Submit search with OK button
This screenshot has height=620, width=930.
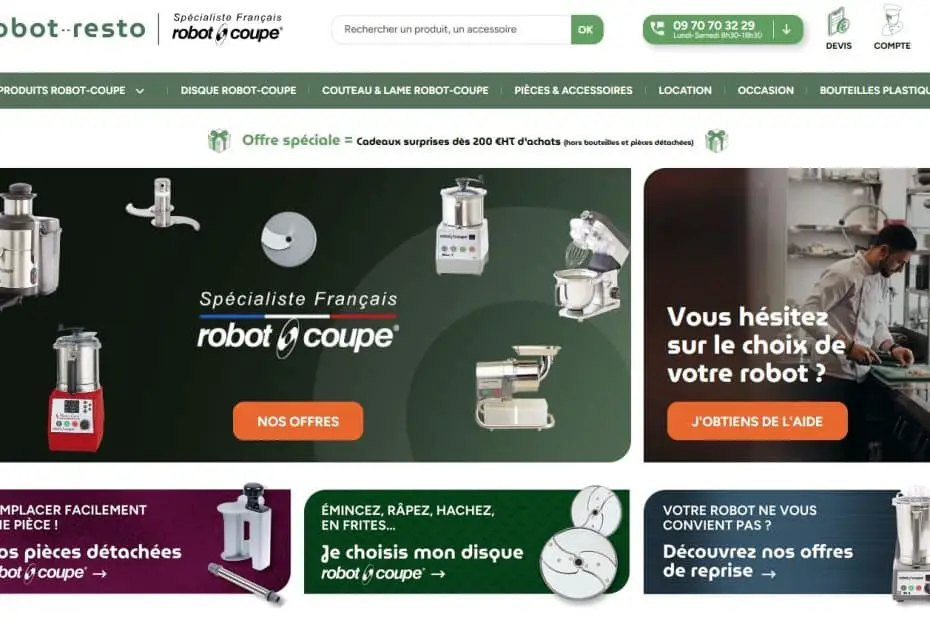coord(586,30)
